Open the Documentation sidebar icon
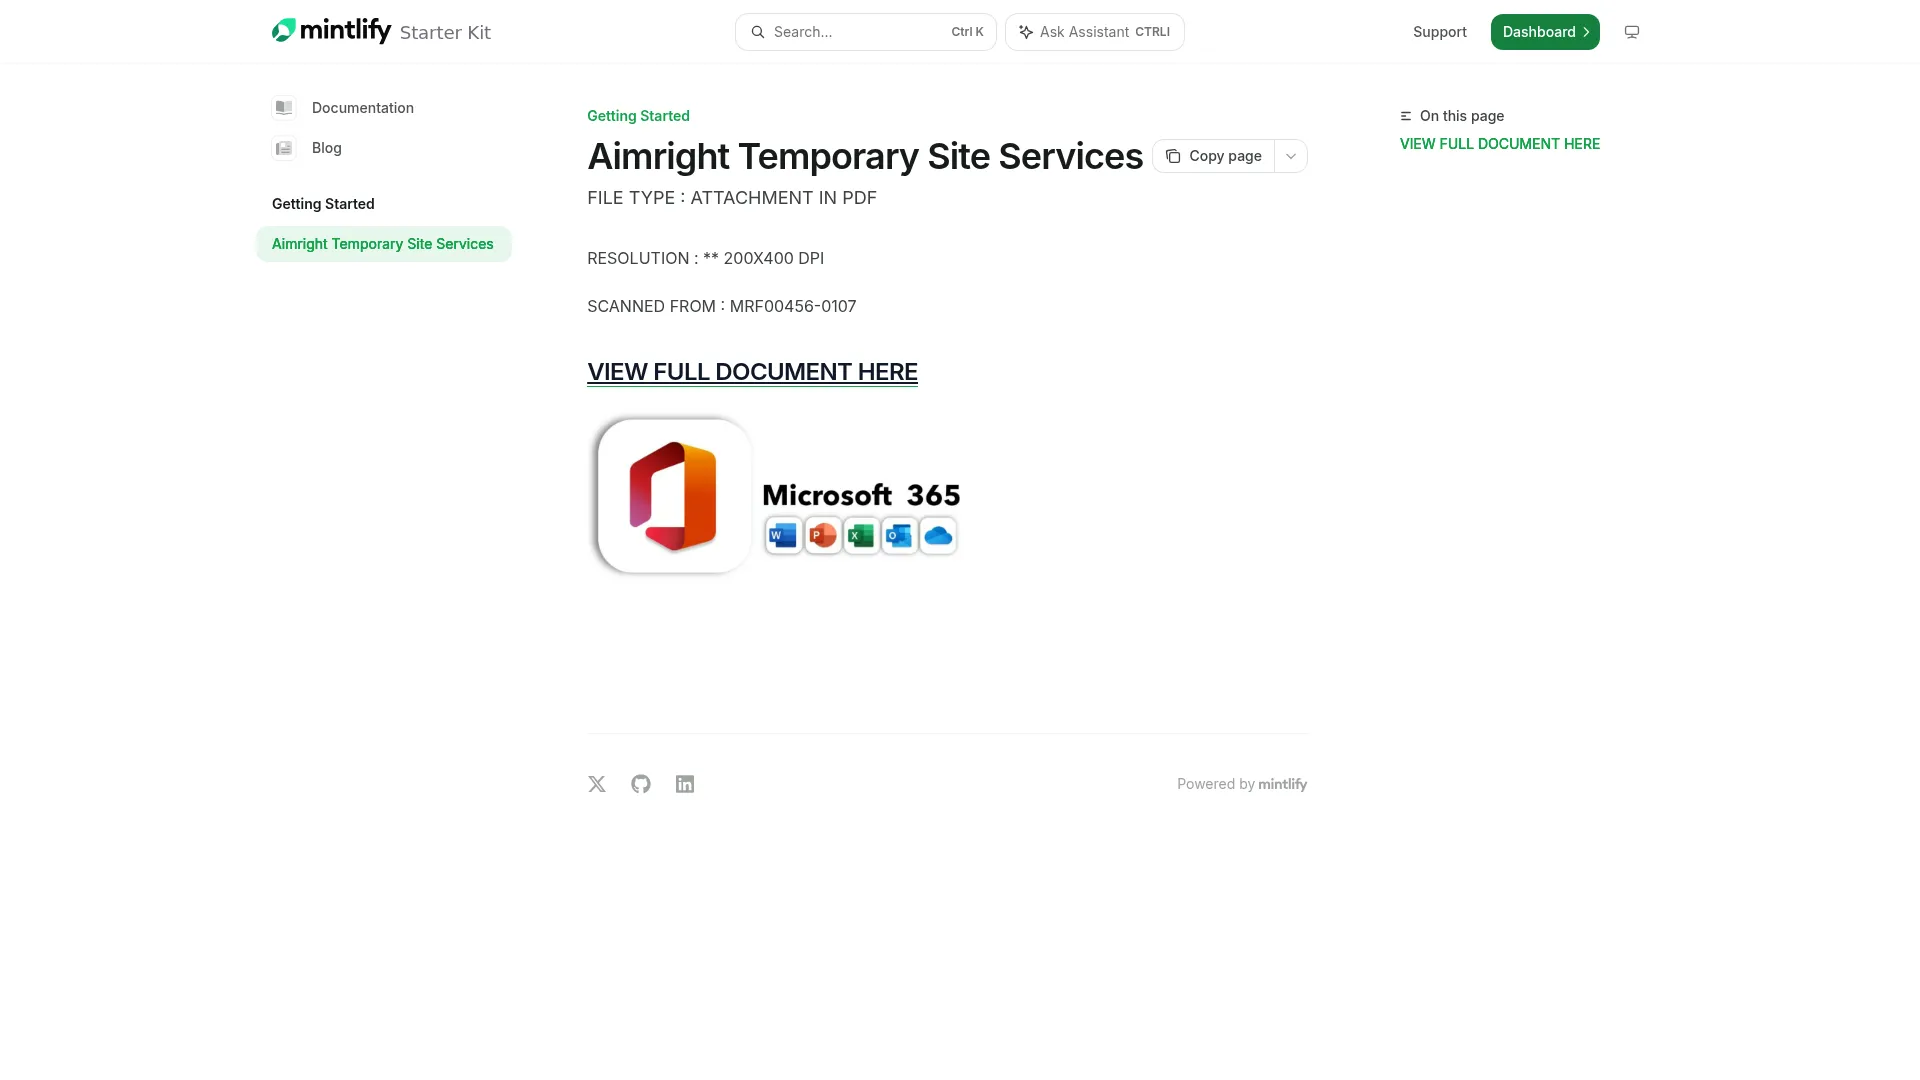The width and height of the screenshot is (1920, 1080). pos(284,108)
